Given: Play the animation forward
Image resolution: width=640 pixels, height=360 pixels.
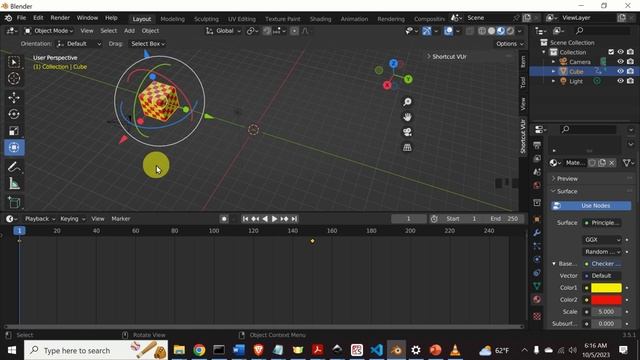Looking at the screenshot, I should coord(274,219).
